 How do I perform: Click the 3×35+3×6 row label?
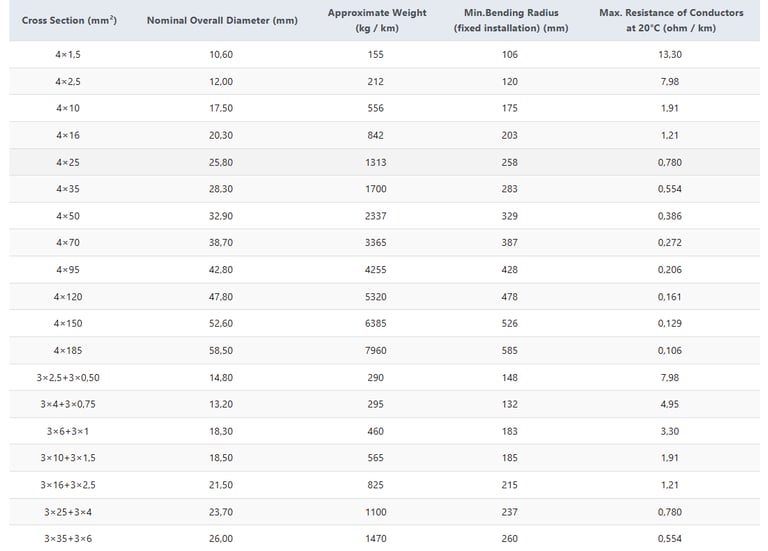click(x=68, y=538)
